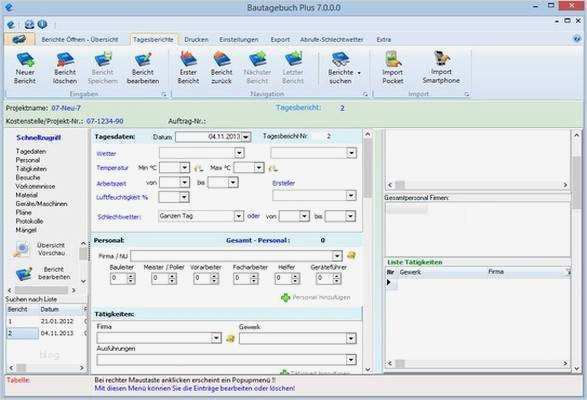Select Mängel in Schnellzugriff
The width and height of the screenshot is (587, 400).
pyautogui.click(x=26, y=230)
